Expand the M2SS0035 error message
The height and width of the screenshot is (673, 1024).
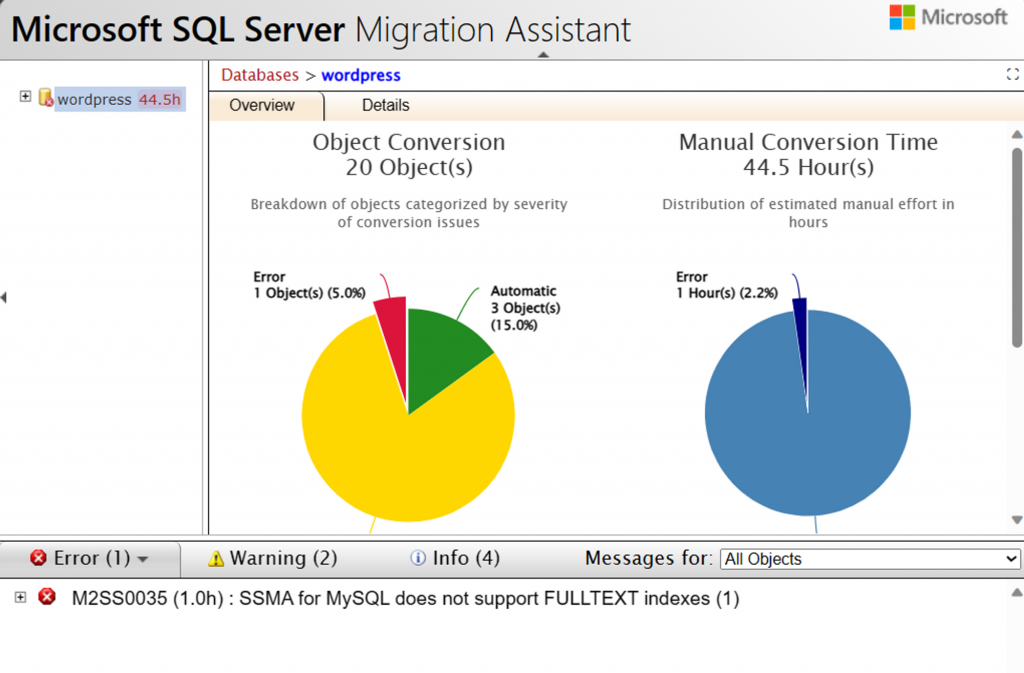click(20, 597)
